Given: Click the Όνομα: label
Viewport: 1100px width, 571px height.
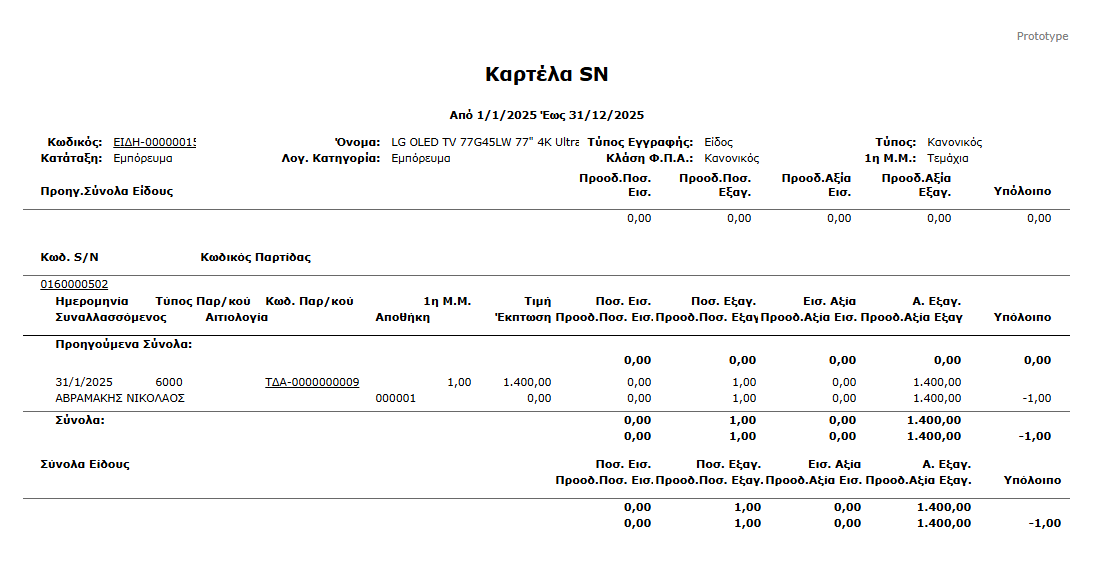Looking at the screenshot, I should [358, 142].
